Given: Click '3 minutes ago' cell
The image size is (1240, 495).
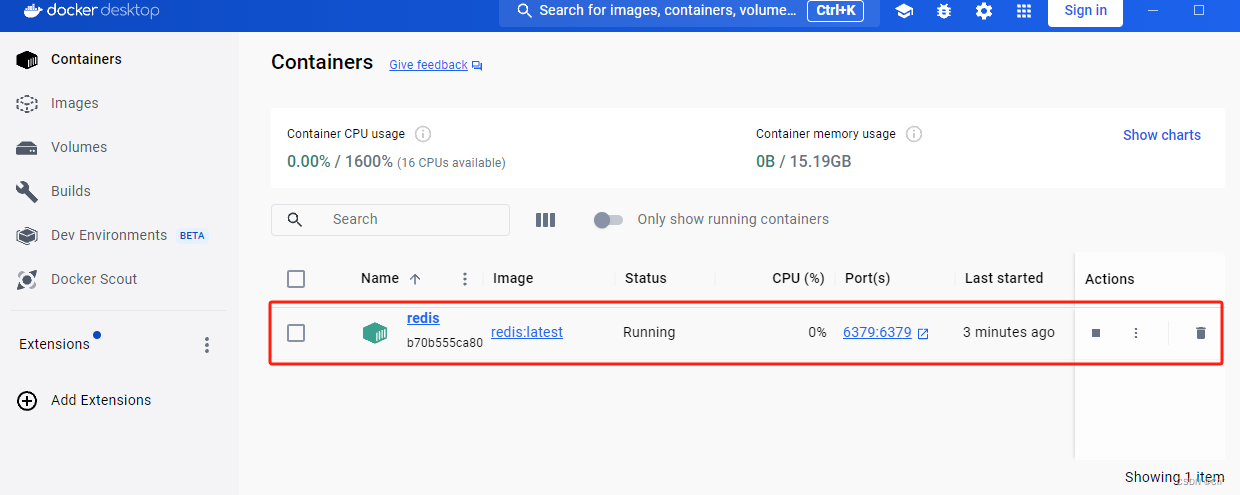Looking at the screenshot, I should [x=1009, y=332].
